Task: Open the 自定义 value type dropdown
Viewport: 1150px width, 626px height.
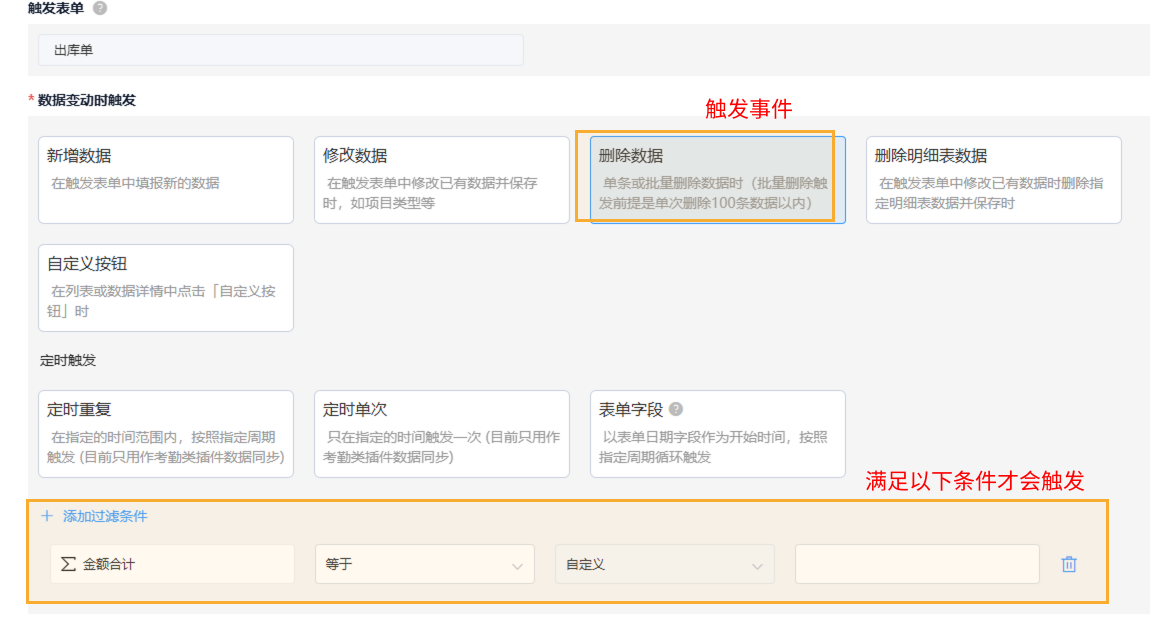Action: 664,564
